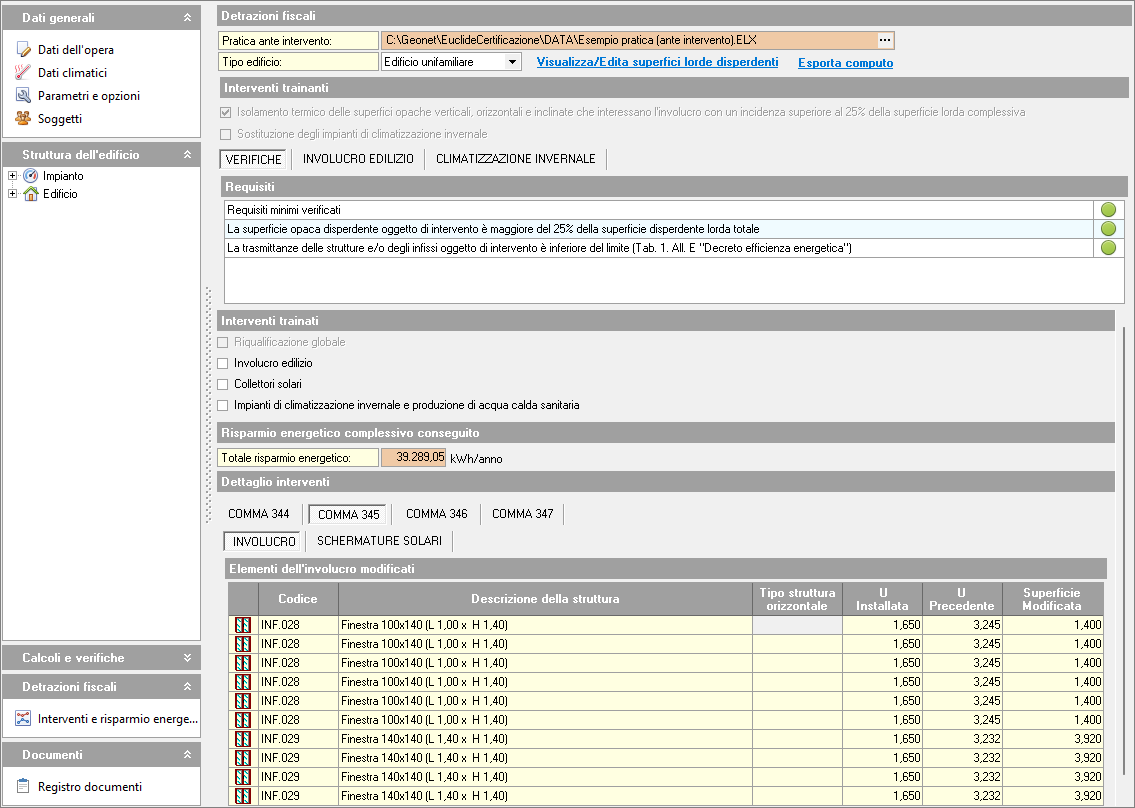Enable Collettori solari checkbox

tap(224, 385)
